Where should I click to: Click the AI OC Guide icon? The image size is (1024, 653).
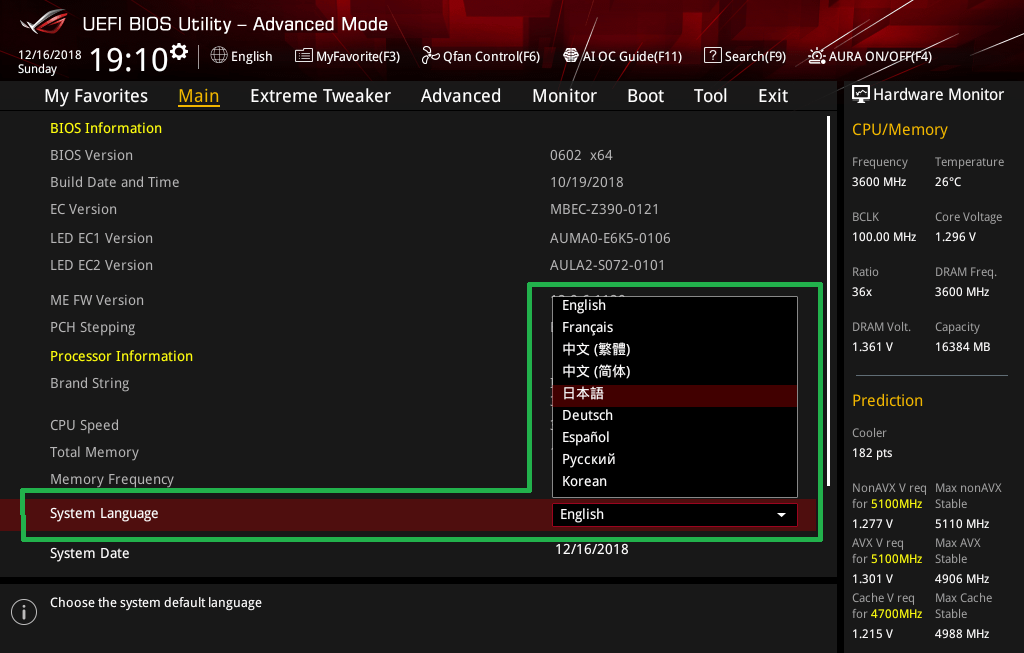pos(571,56)
